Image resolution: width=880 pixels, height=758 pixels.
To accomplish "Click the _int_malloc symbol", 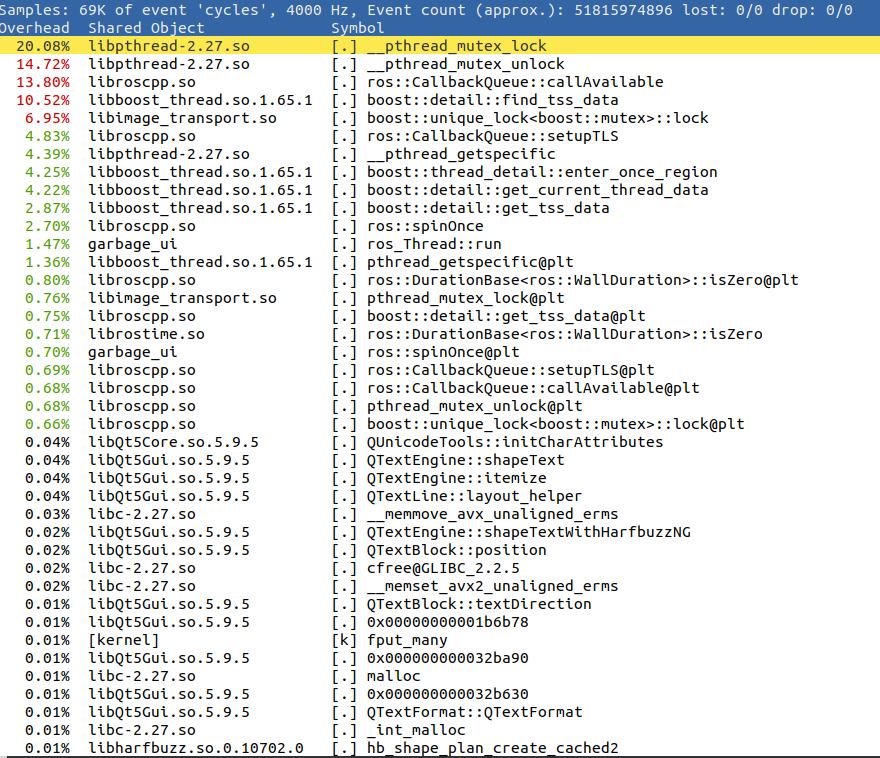I will 416,730.
